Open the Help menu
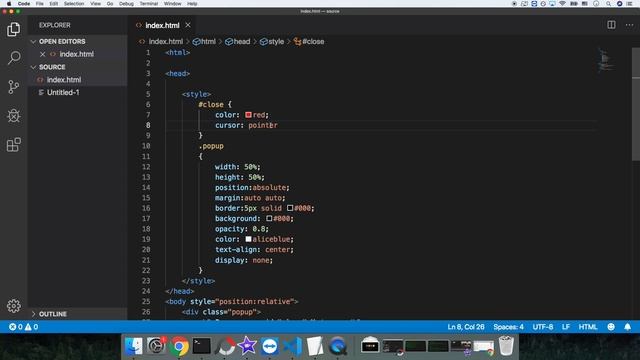The image size is (640, 360). click(192, 4)
